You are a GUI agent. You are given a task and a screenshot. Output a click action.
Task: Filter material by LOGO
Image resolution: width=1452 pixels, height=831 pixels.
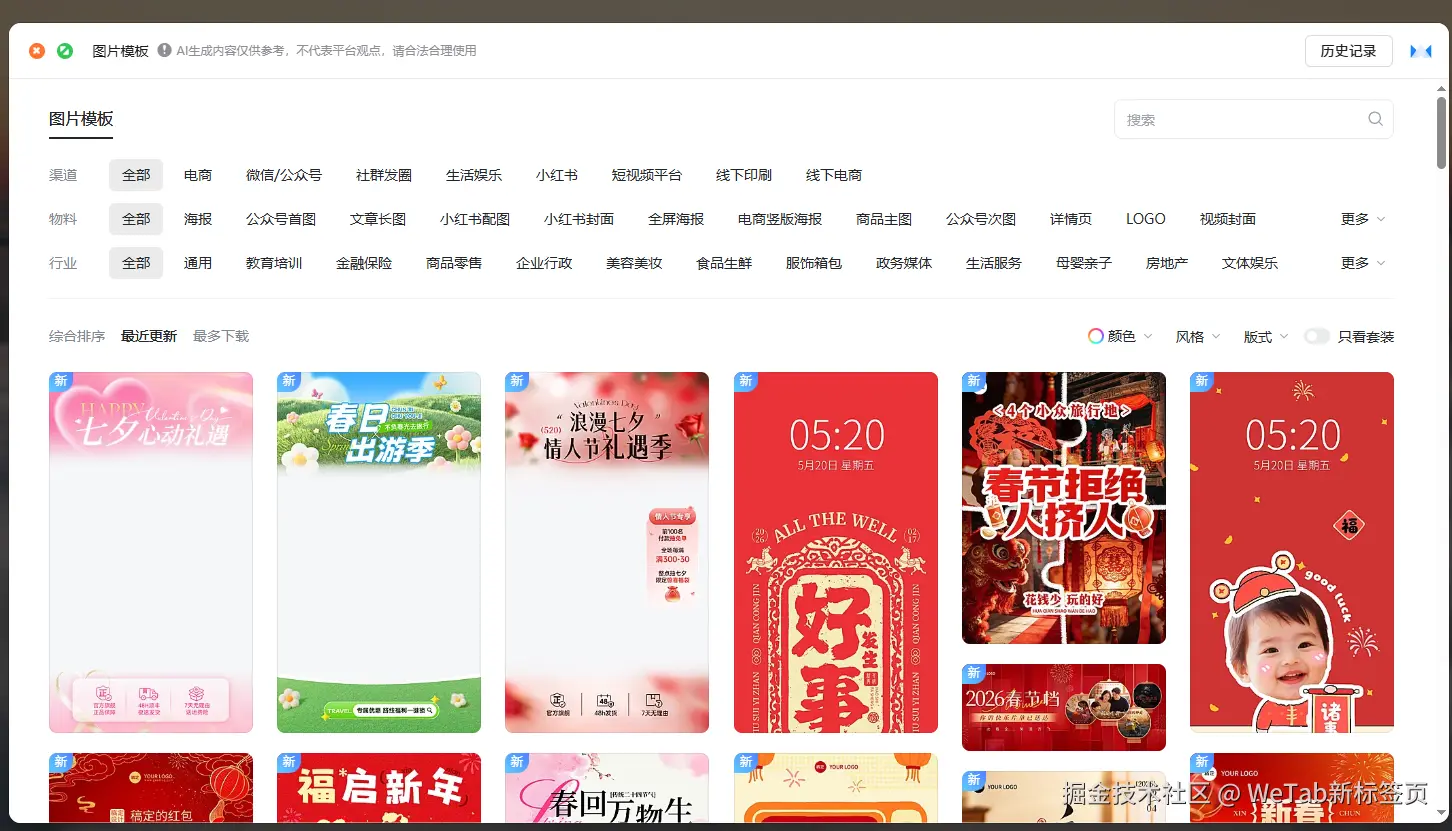[1146, 219]
